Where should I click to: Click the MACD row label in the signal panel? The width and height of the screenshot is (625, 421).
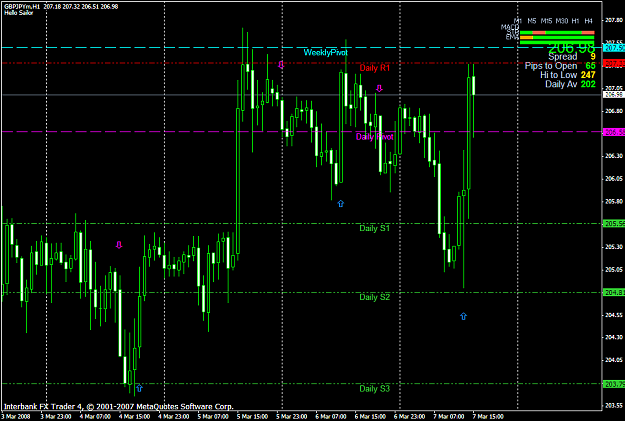(x=510, y=27)
